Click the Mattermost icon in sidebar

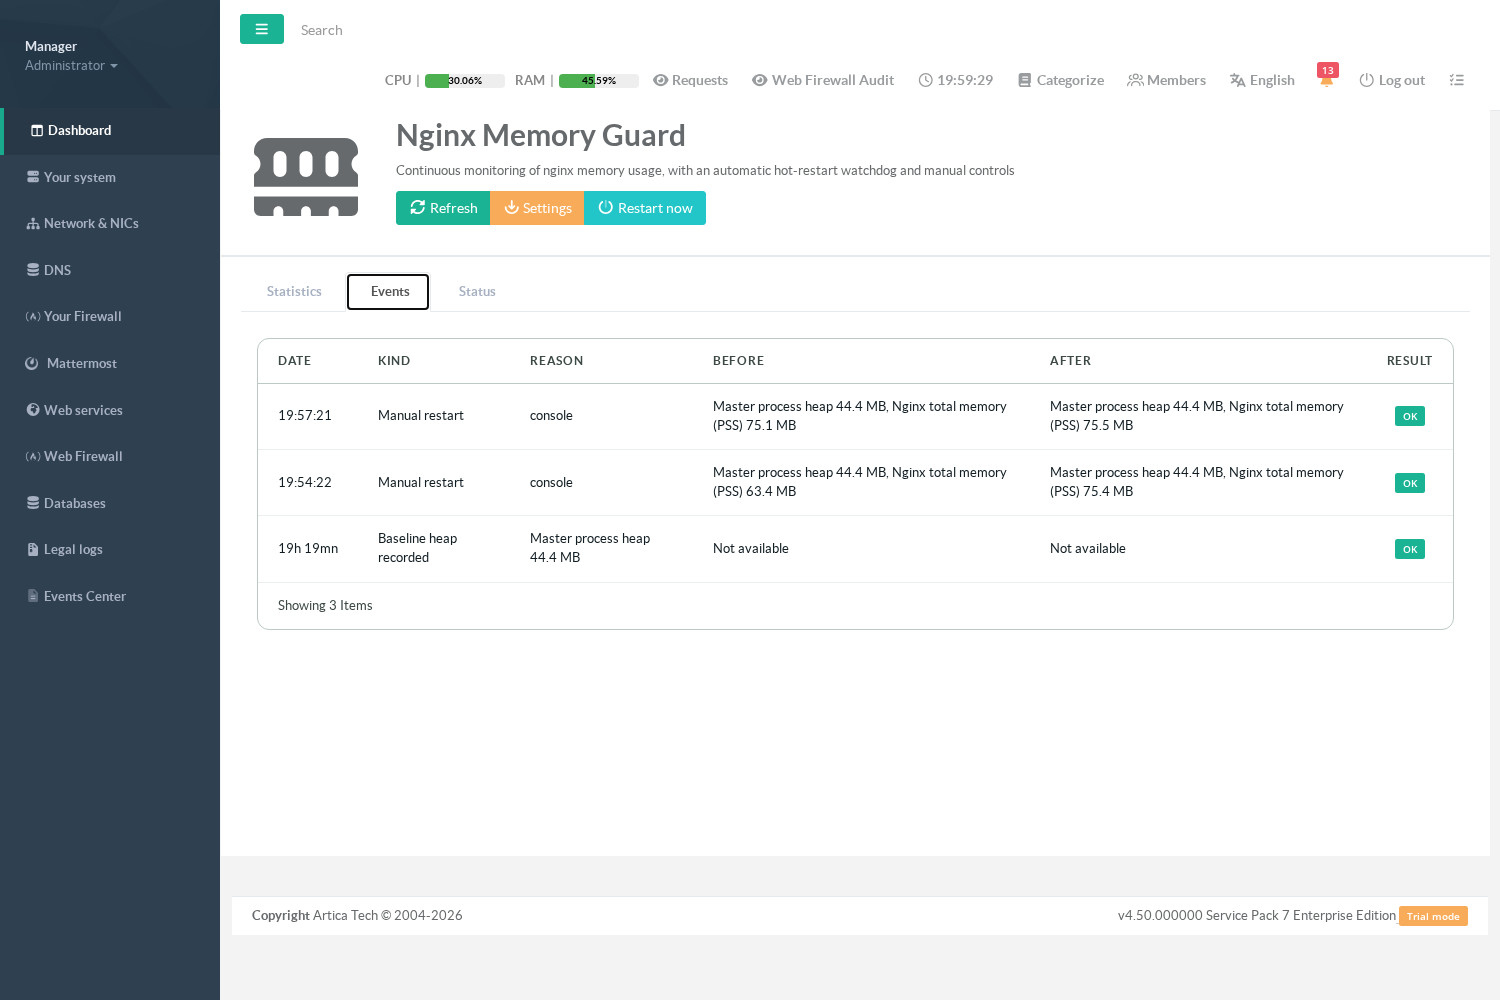click(32, 364)
